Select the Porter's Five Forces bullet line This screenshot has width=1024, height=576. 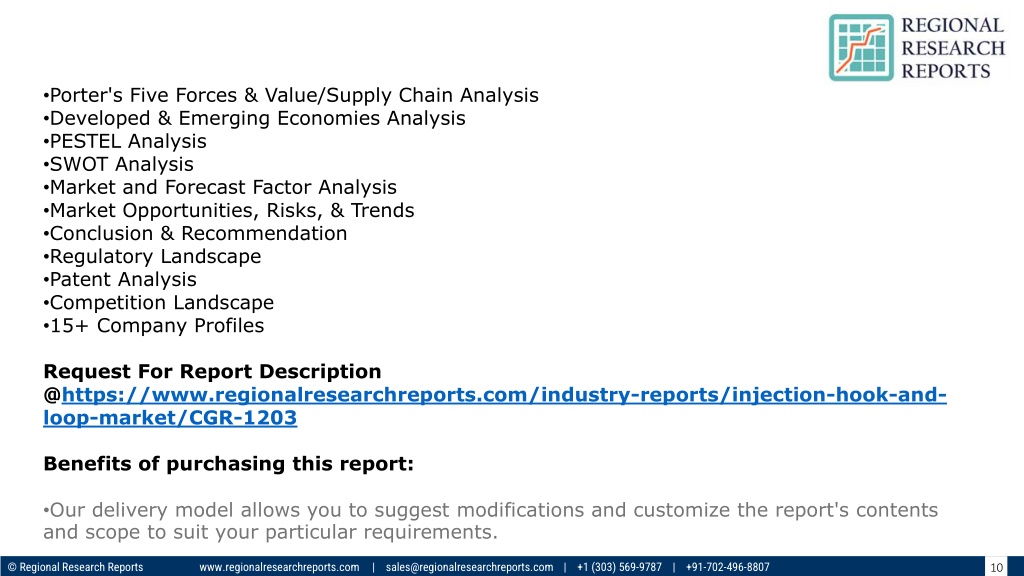291,95
